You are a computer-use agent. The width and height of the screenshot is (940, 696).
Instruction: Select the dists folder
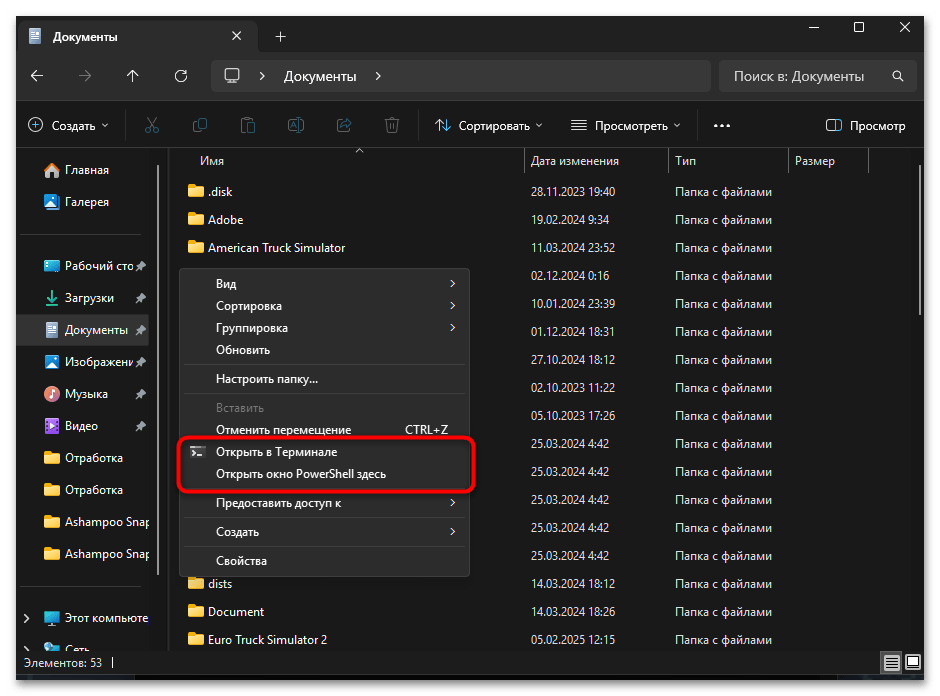(210, 584)
